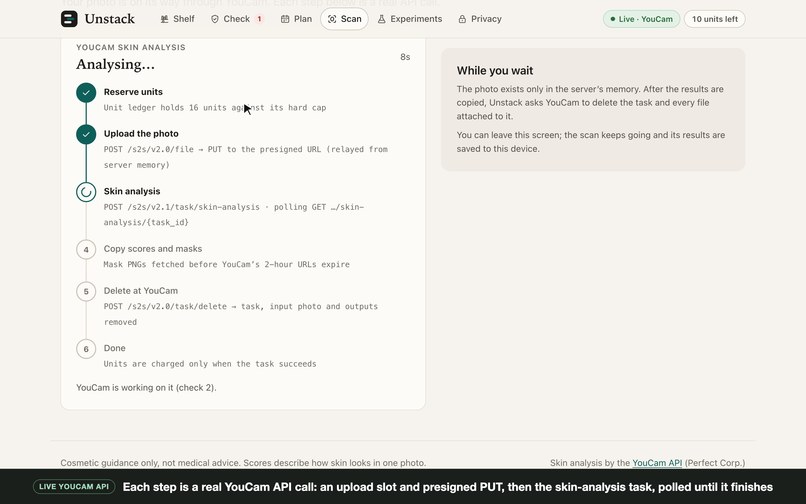806x504 pixels.
Task: Click the 'Cosmetic guidance only' footer text
Action: (243, 463)
